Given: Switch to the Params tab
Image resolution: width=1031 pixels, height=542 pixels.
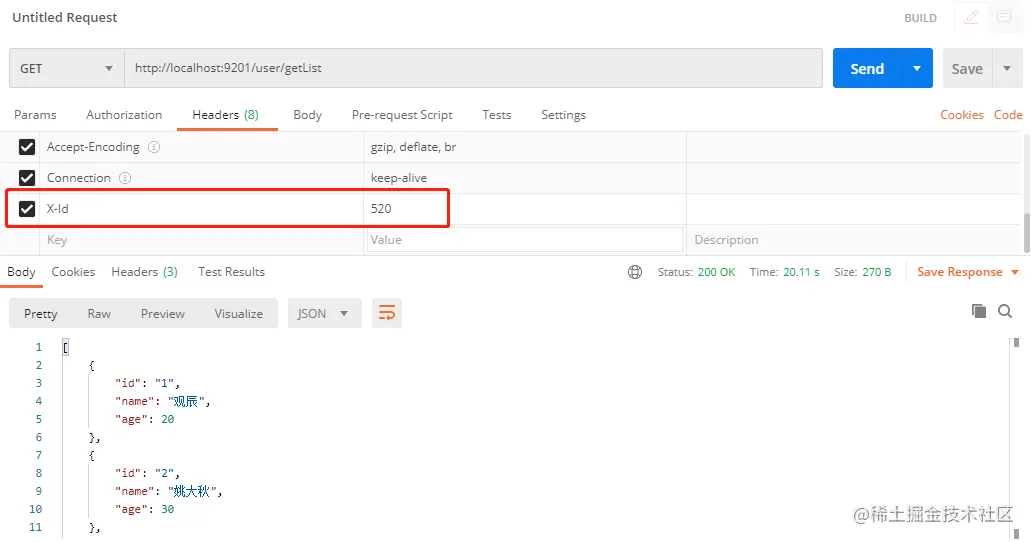Looking at the screenshot, I should click(36, 115).
